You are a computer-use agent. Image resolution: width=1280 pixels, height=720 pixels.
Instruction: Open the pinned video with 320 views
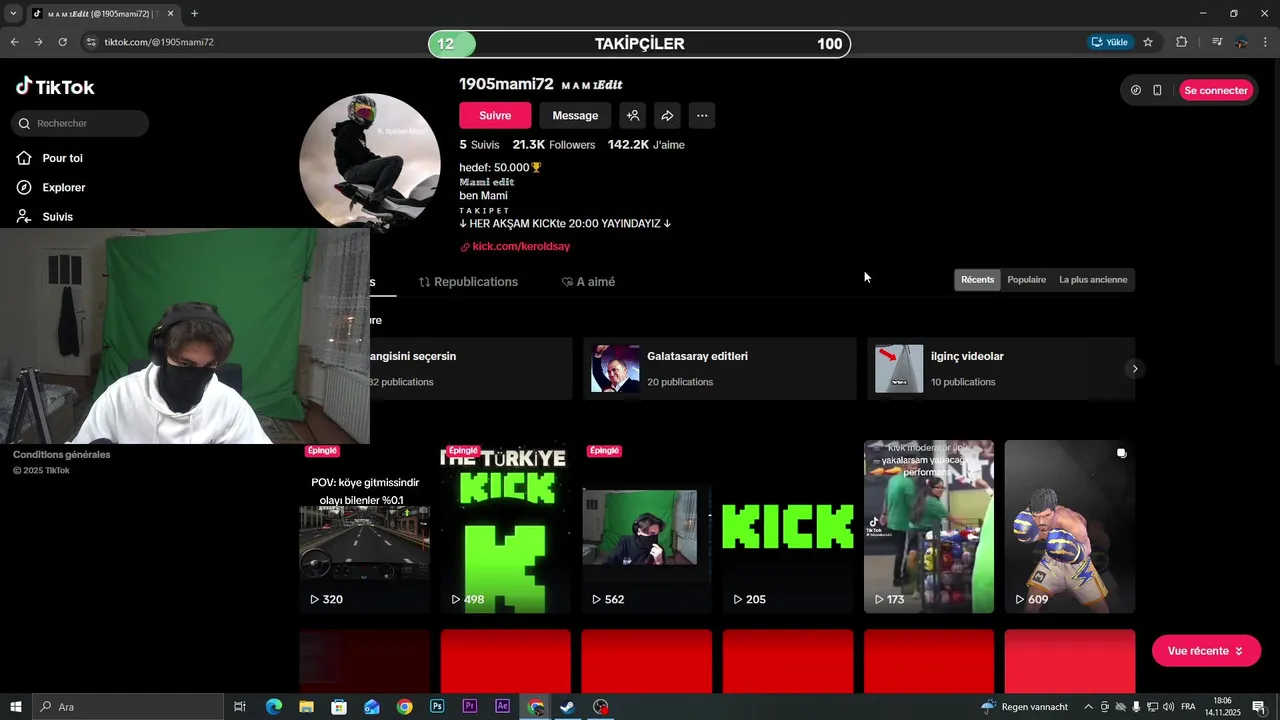click(365, 526)
